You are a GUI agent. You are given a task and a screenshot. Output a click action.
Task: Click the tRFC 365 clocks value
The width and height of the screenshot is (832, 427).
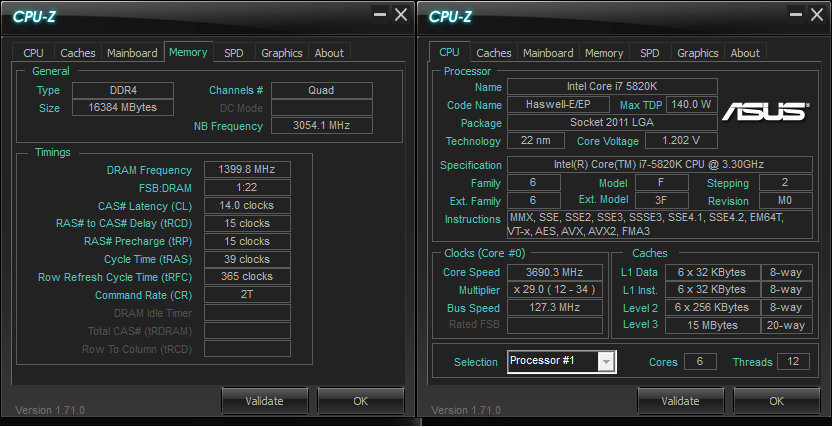tap(247, 276)
